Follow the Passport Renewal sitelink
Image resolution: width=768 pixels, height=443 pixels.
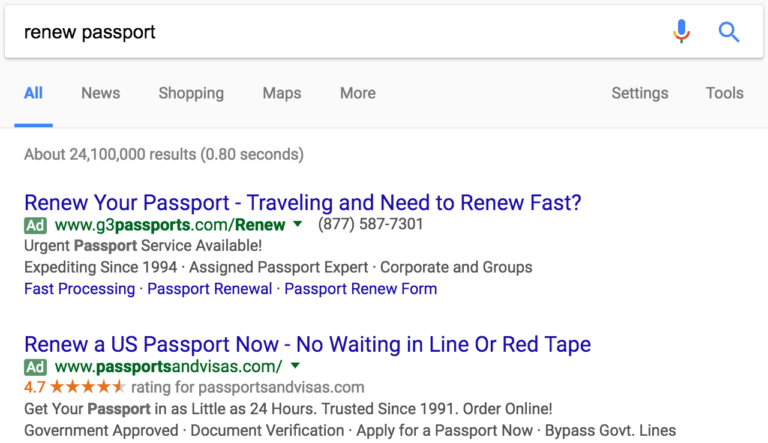point(210,289)
